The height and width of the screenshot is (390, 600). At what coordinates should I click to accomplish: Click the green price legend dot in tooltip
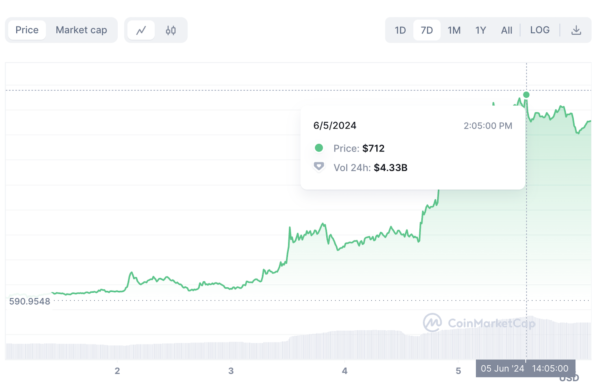click(x=318, y=148)
